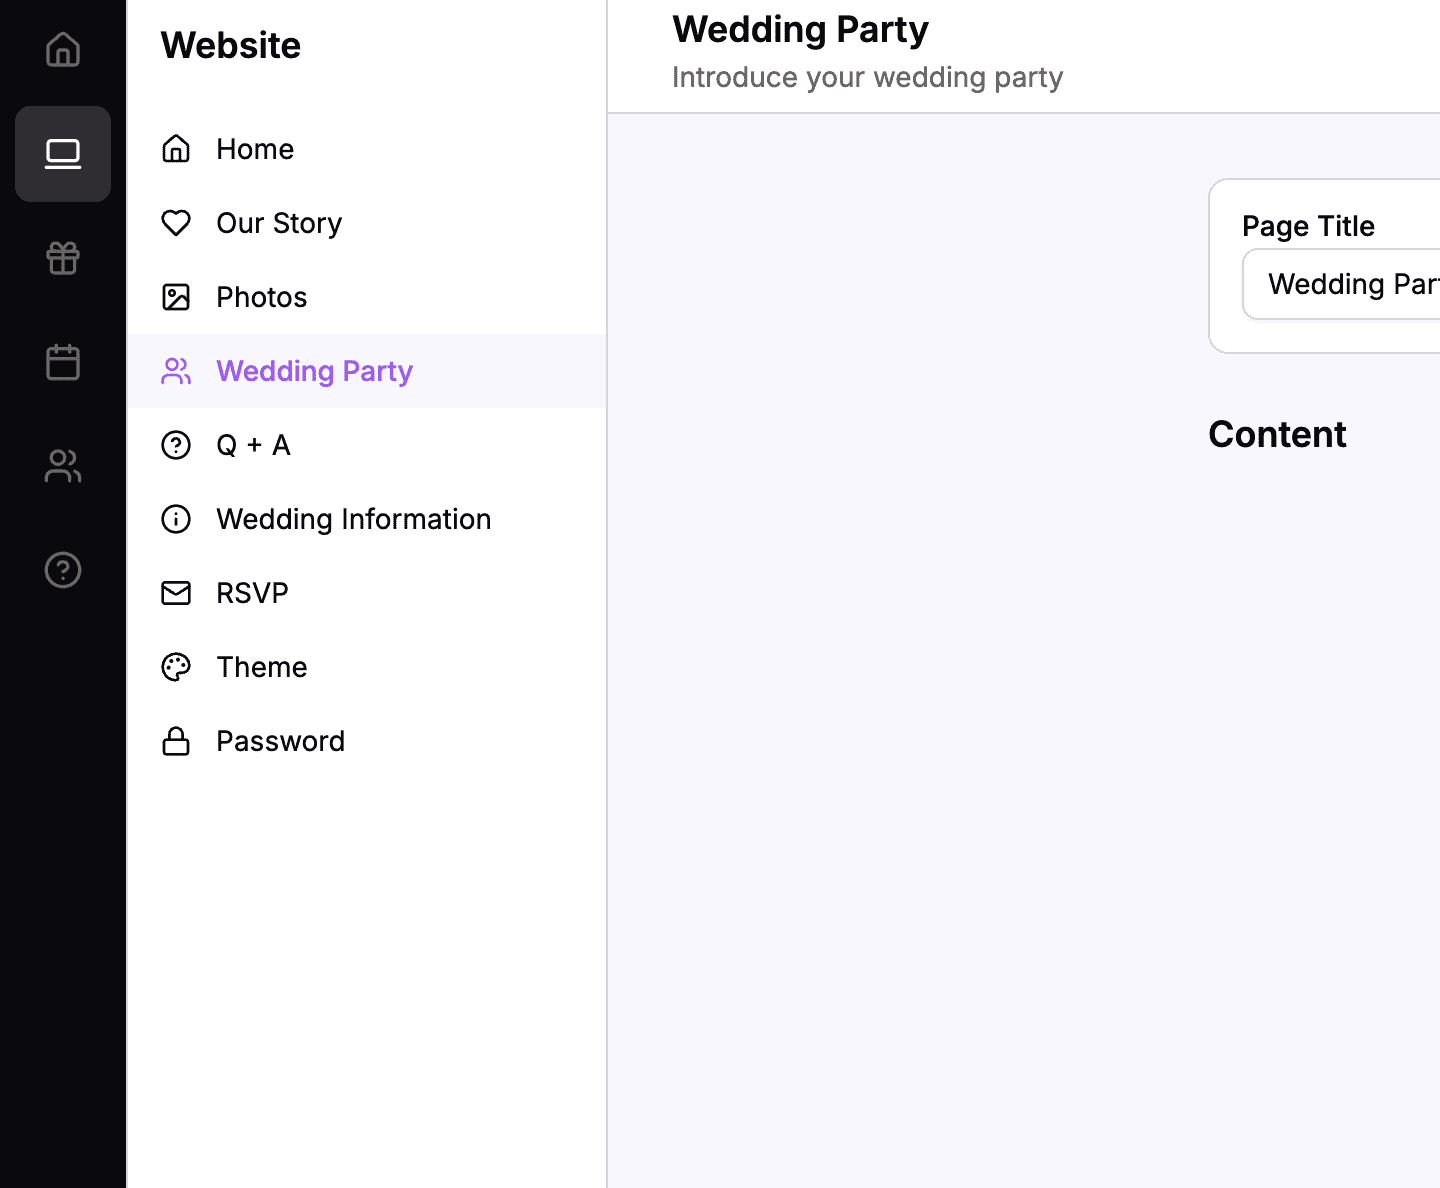Viewport: 1440px width, 1188px height.
Task: Click the help question mark icon
Action: (63, 570)
